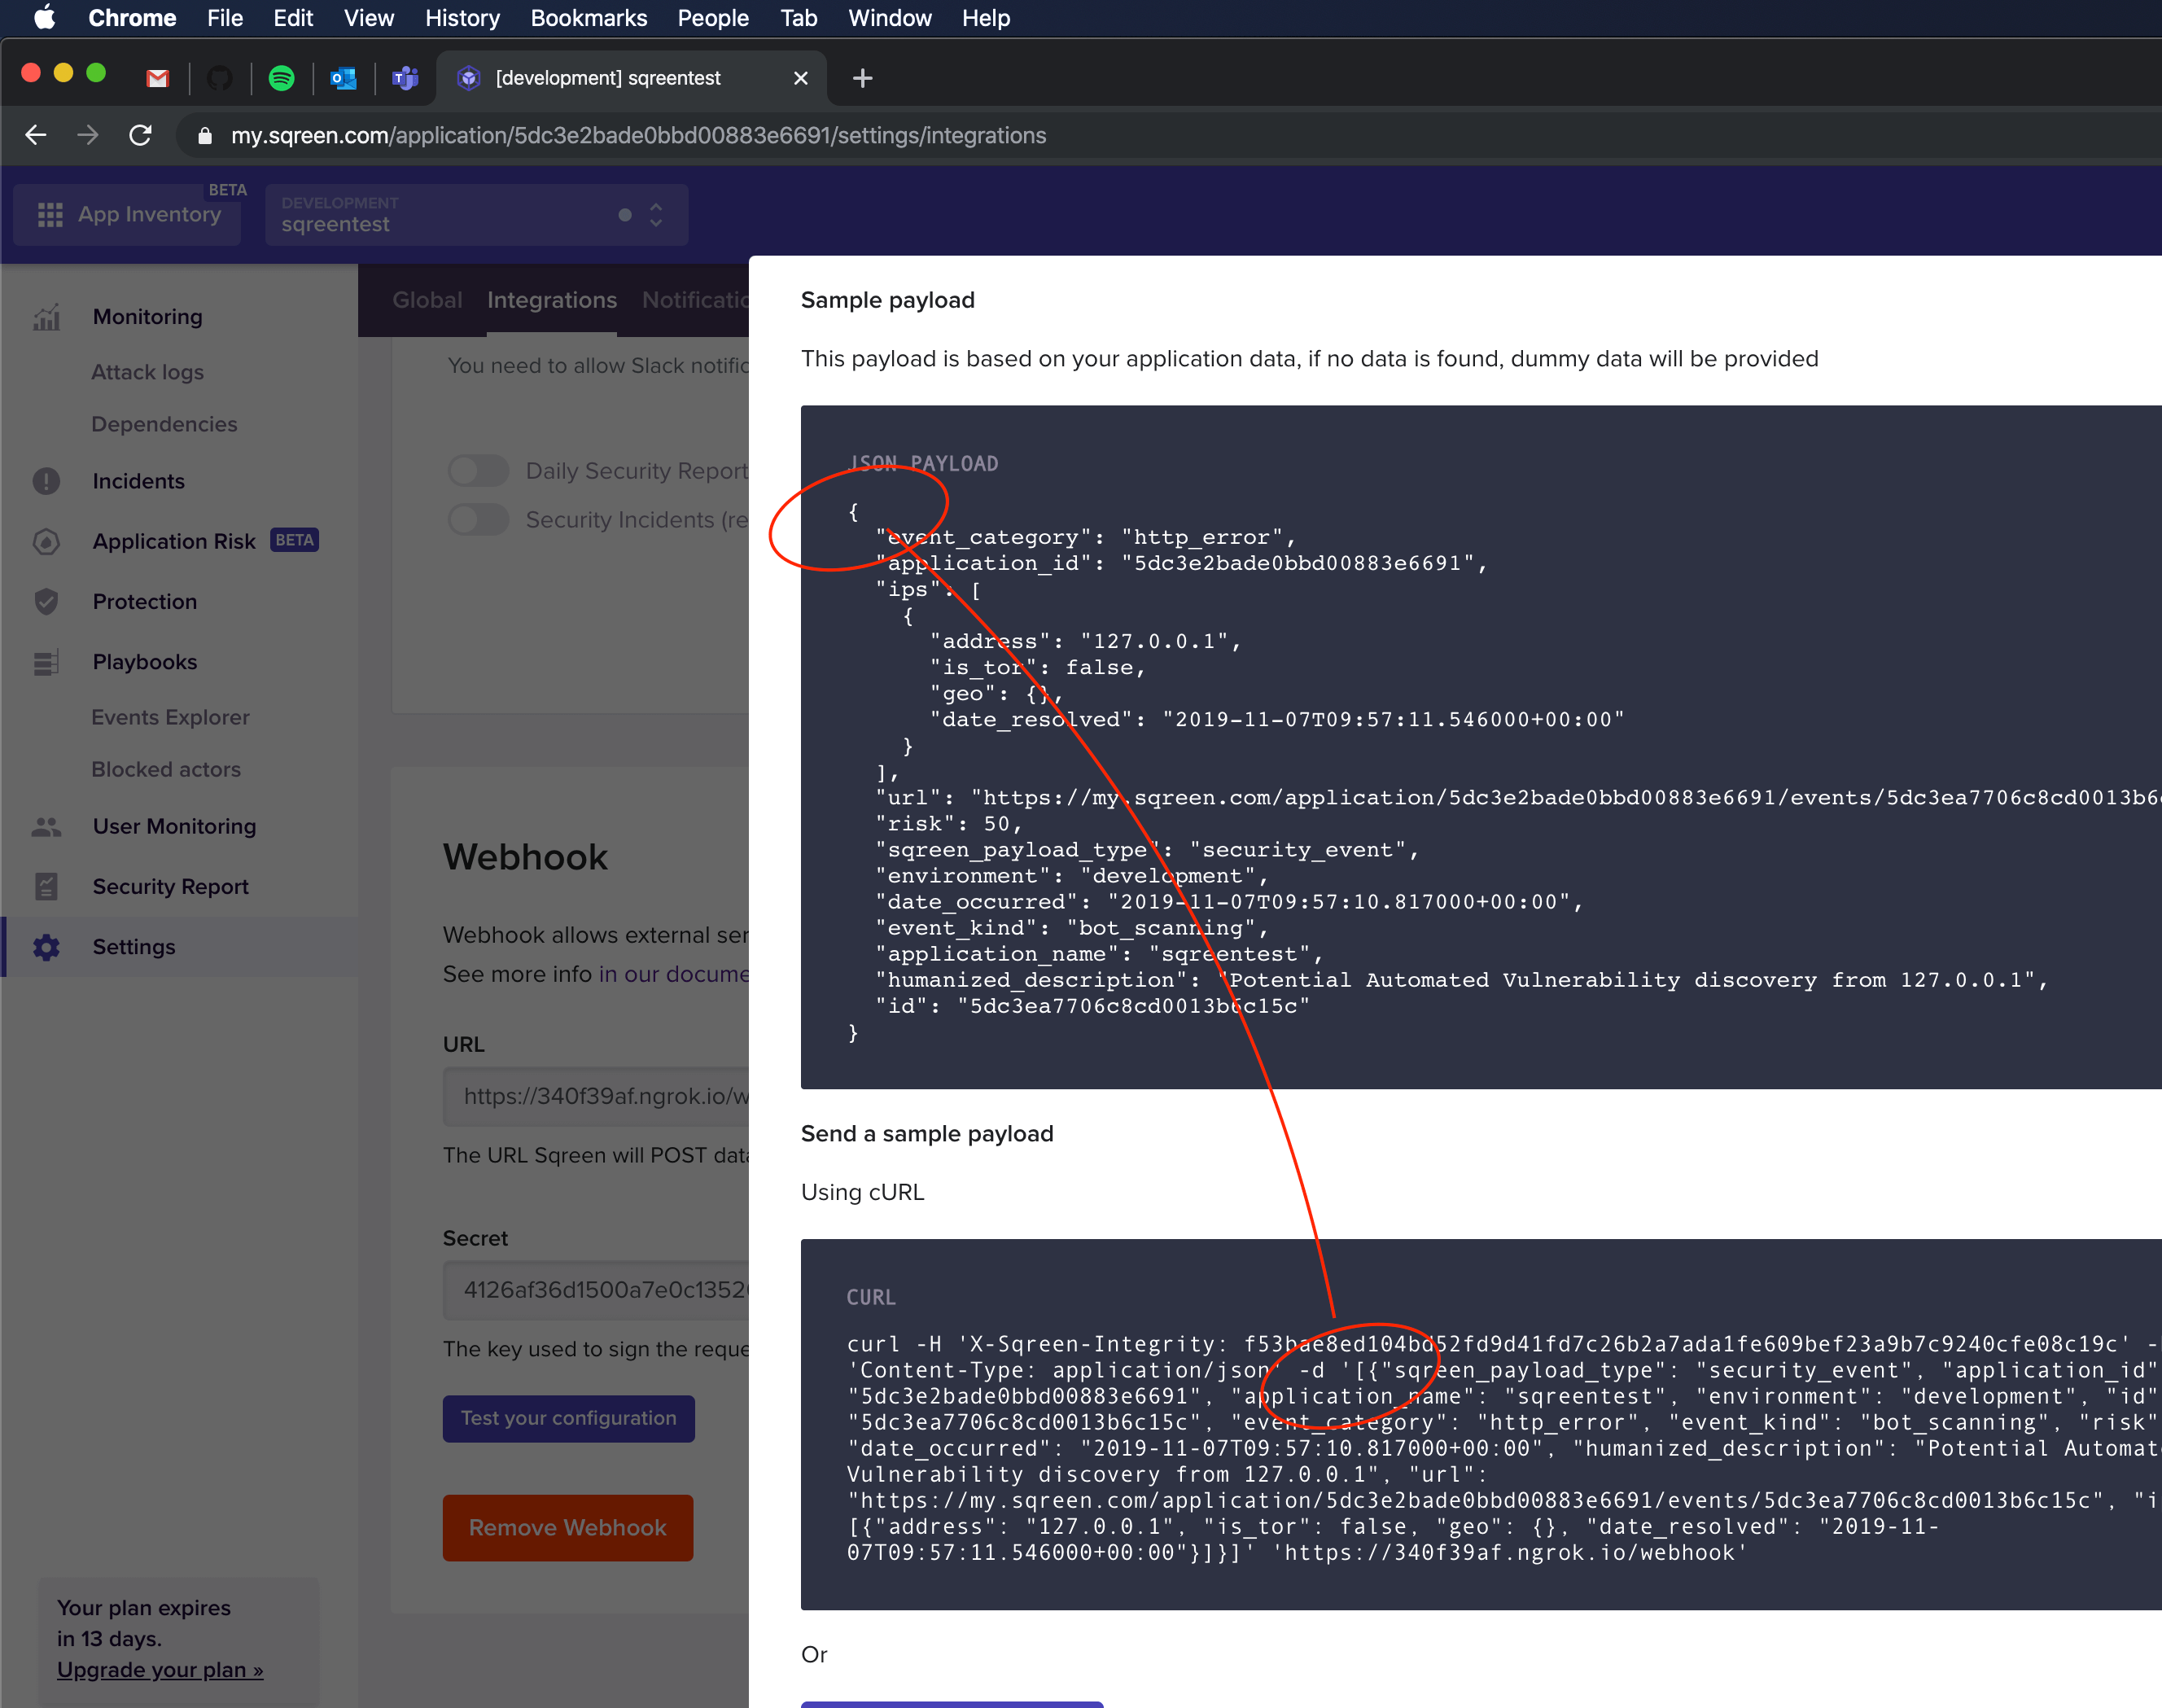Click the webhook URL input field
Viewport: 2162px width, 1708px height.
600,1096
